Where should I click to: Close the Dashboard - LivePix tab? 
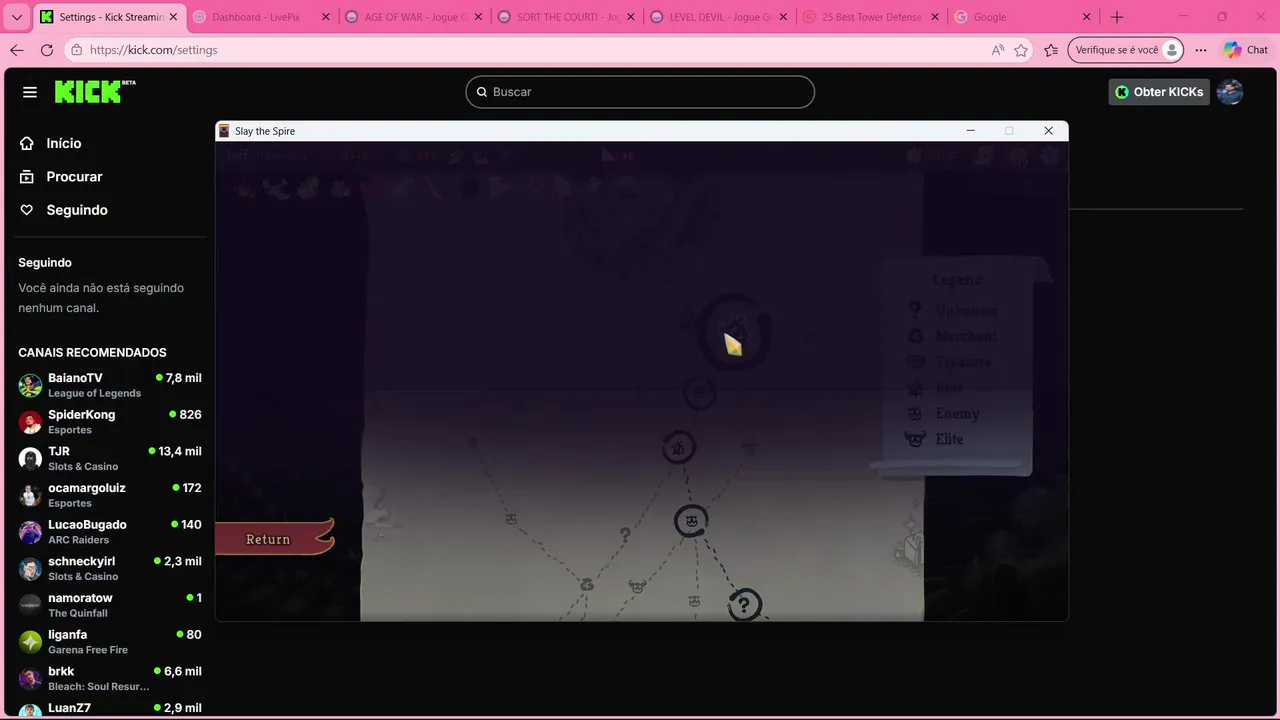(326, 17)
